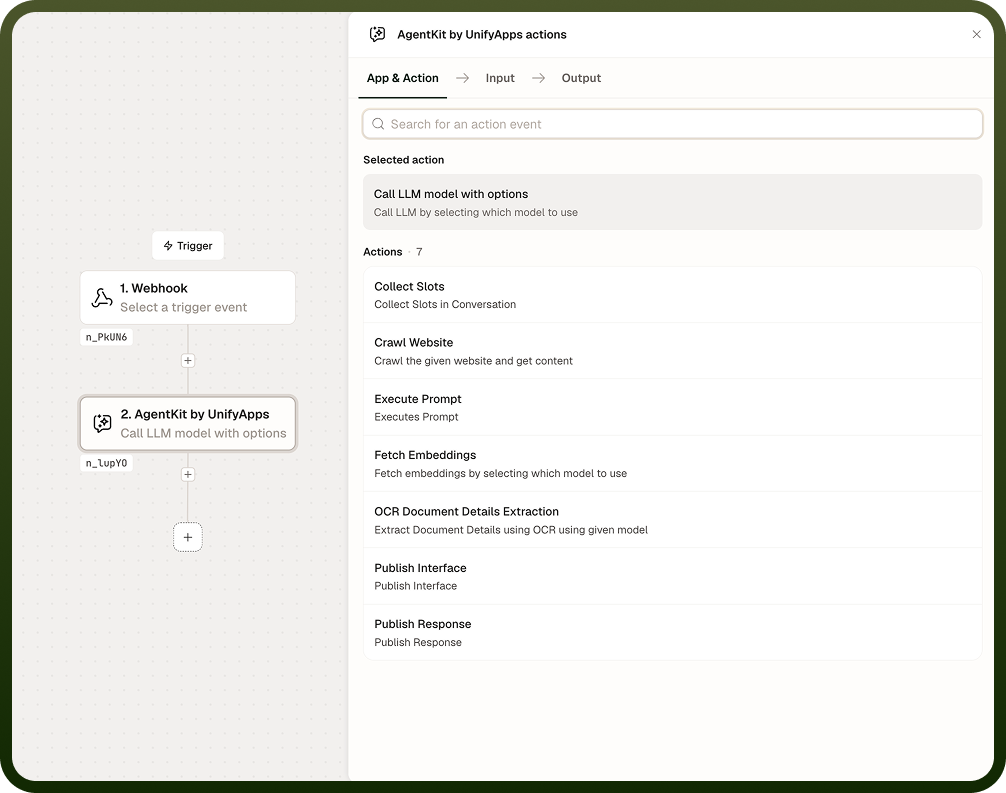Click the lightning Trigger label
This screenshot has width=1006, height=793.
point(187,246)
